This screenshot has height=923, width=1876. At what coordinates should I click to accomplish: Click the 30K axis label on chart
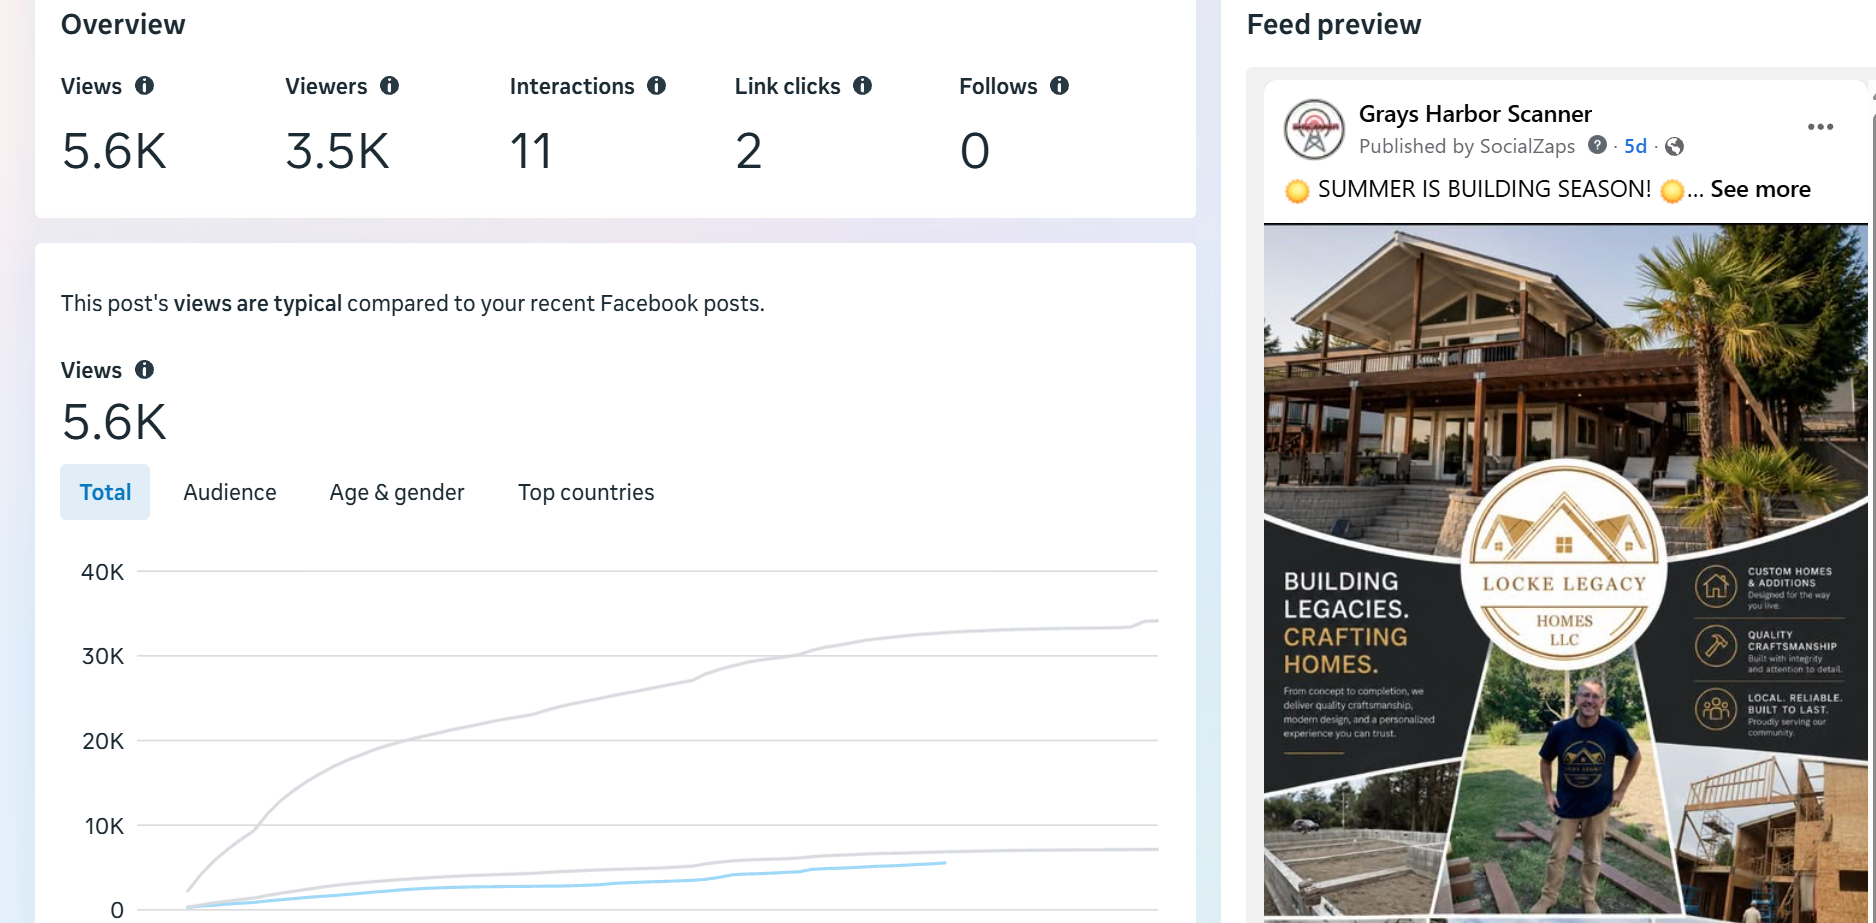point(103,656)
